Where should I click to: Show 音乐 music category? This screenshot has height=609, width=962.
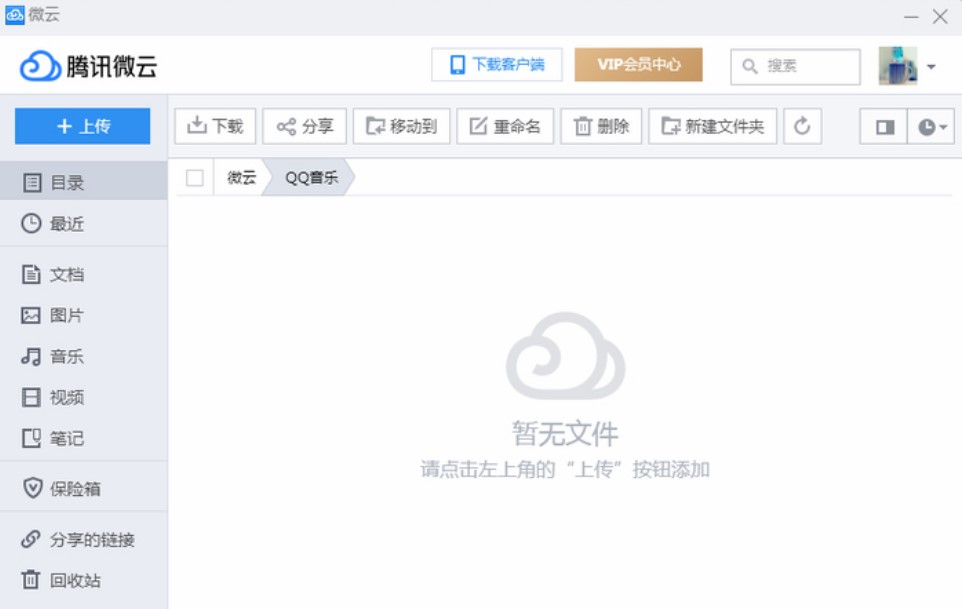click(x=83, y=356)
